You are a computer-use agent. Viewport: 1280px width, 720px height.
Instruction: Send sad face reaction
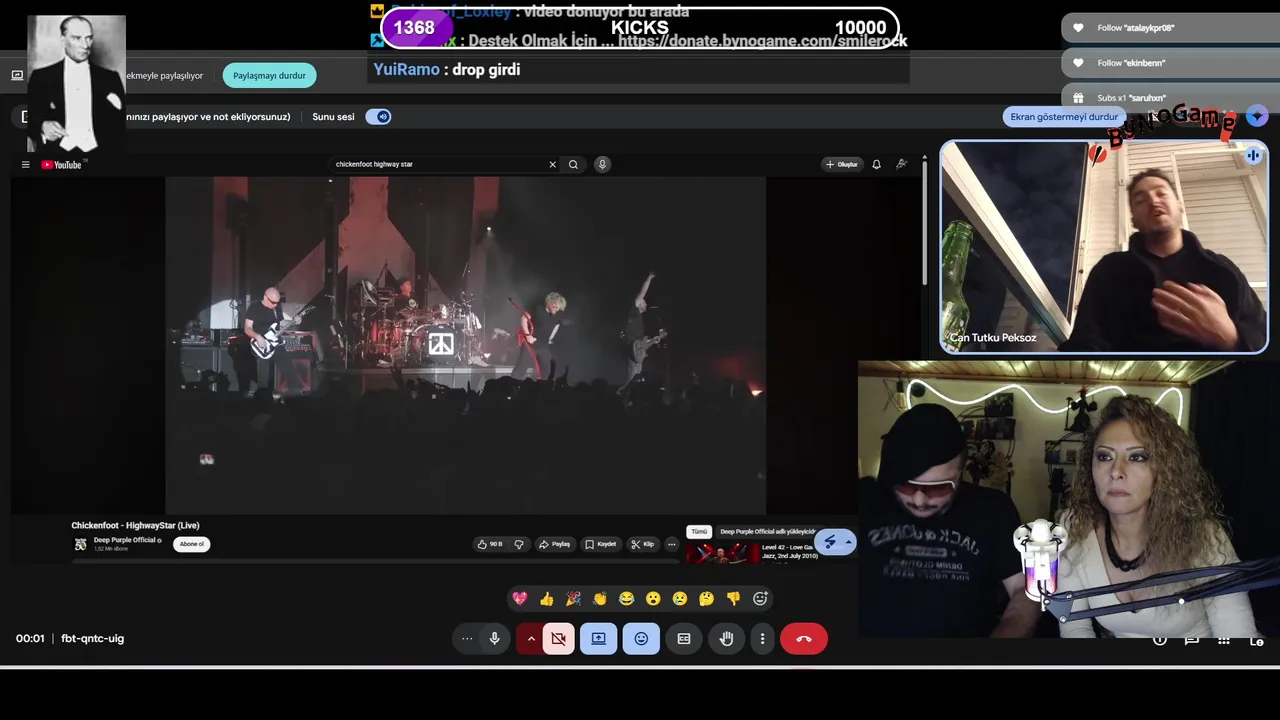point(680,598)
